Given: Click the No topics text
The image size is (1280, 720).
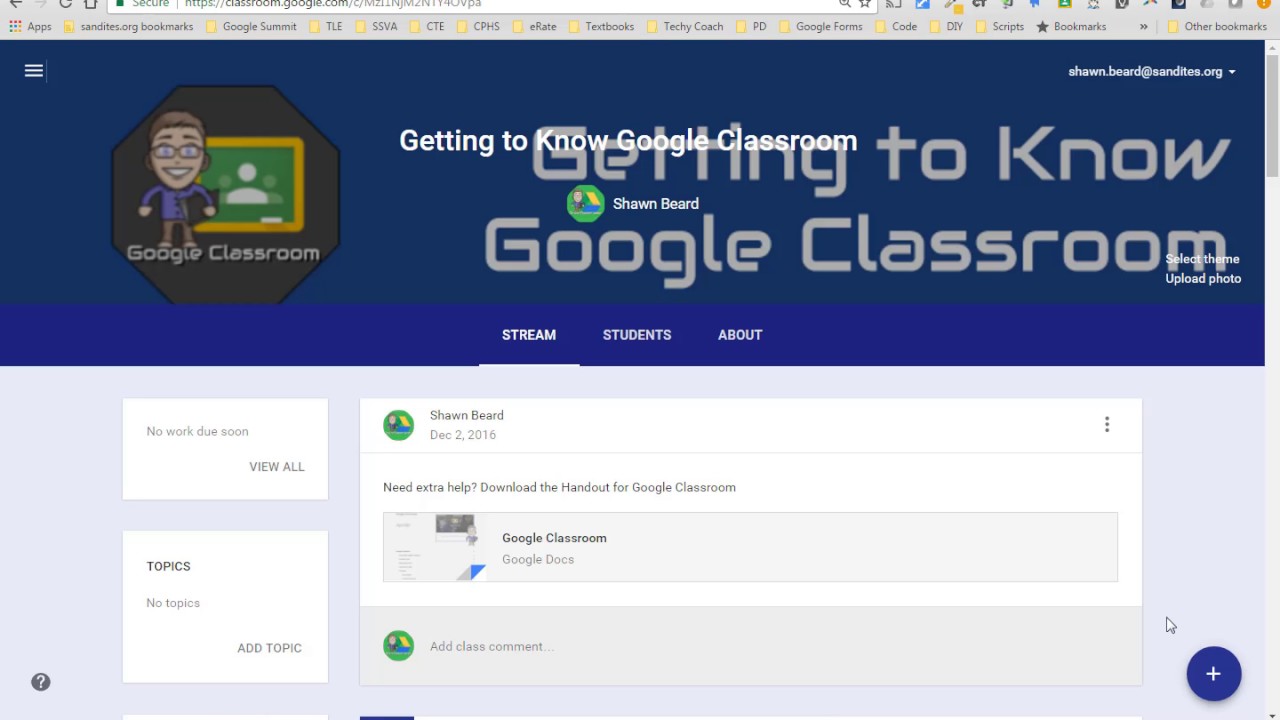Looking at the screenshot, I should point(173,603).
